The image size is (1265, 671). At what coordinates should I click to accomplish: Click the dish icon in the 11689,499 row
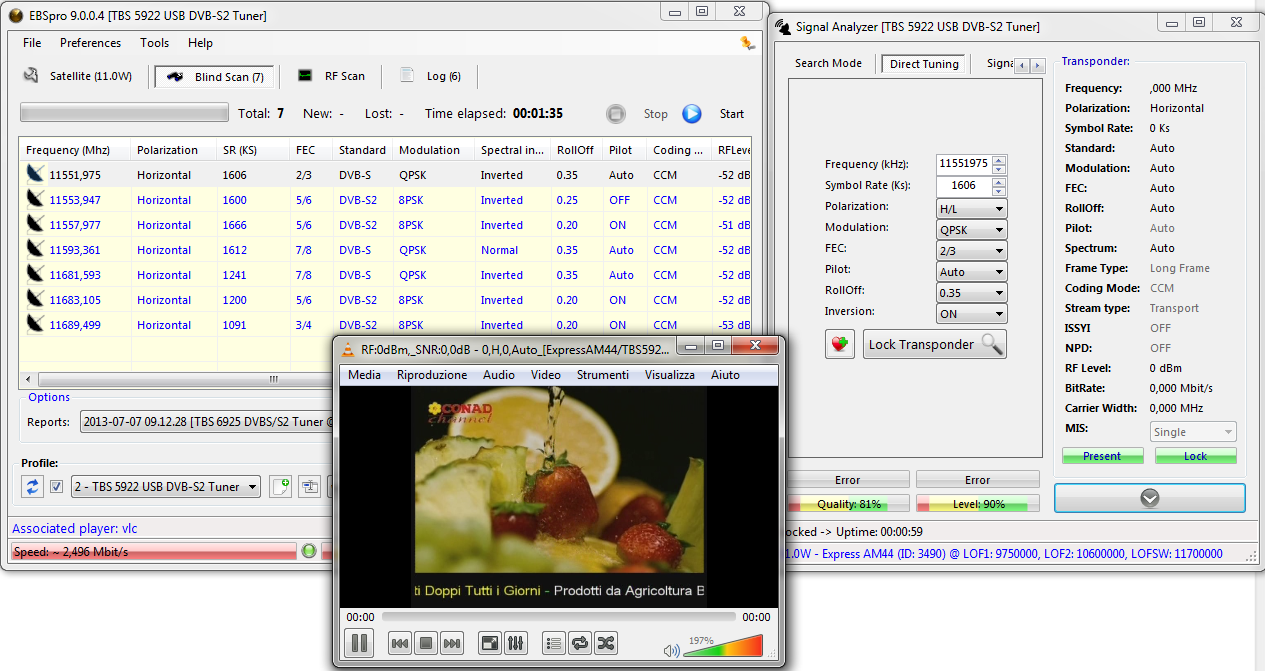36,325
